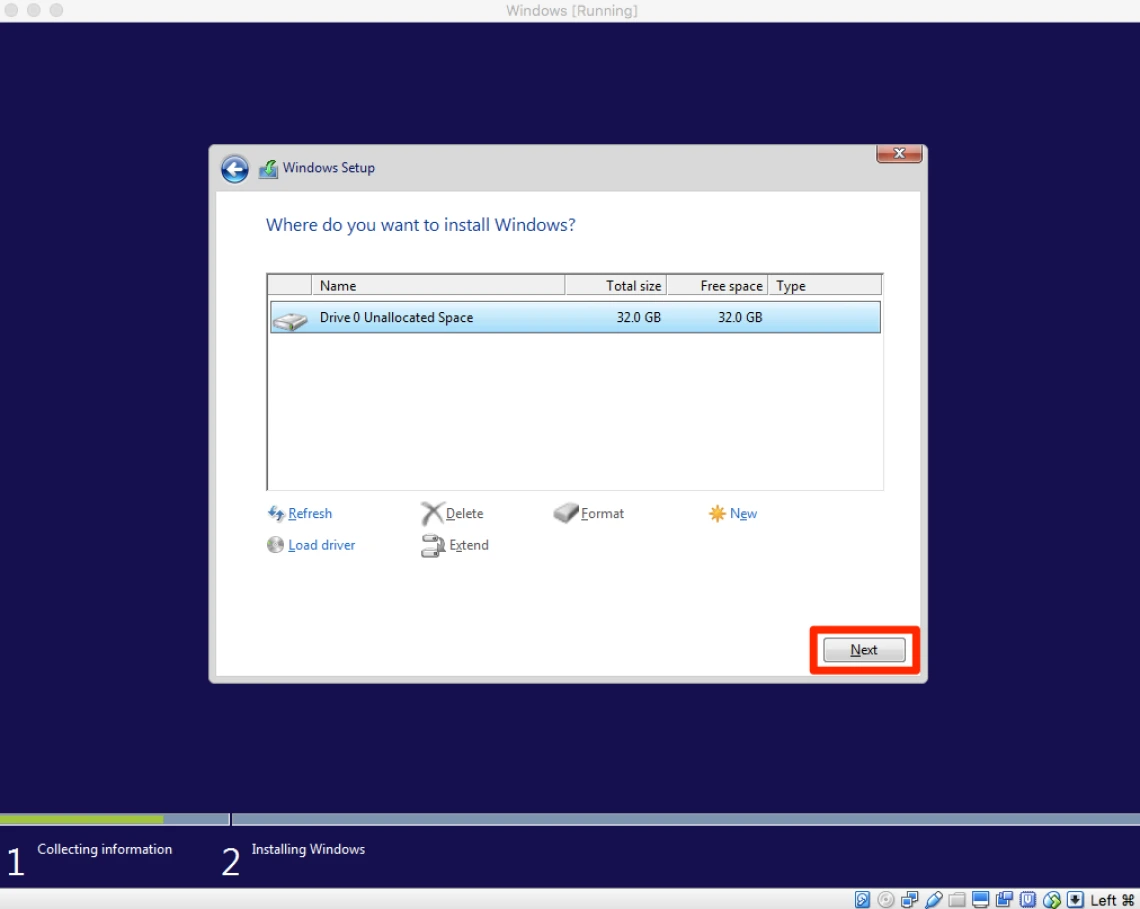
Task: Click the hard disk activity status icon
Action: 862,900
